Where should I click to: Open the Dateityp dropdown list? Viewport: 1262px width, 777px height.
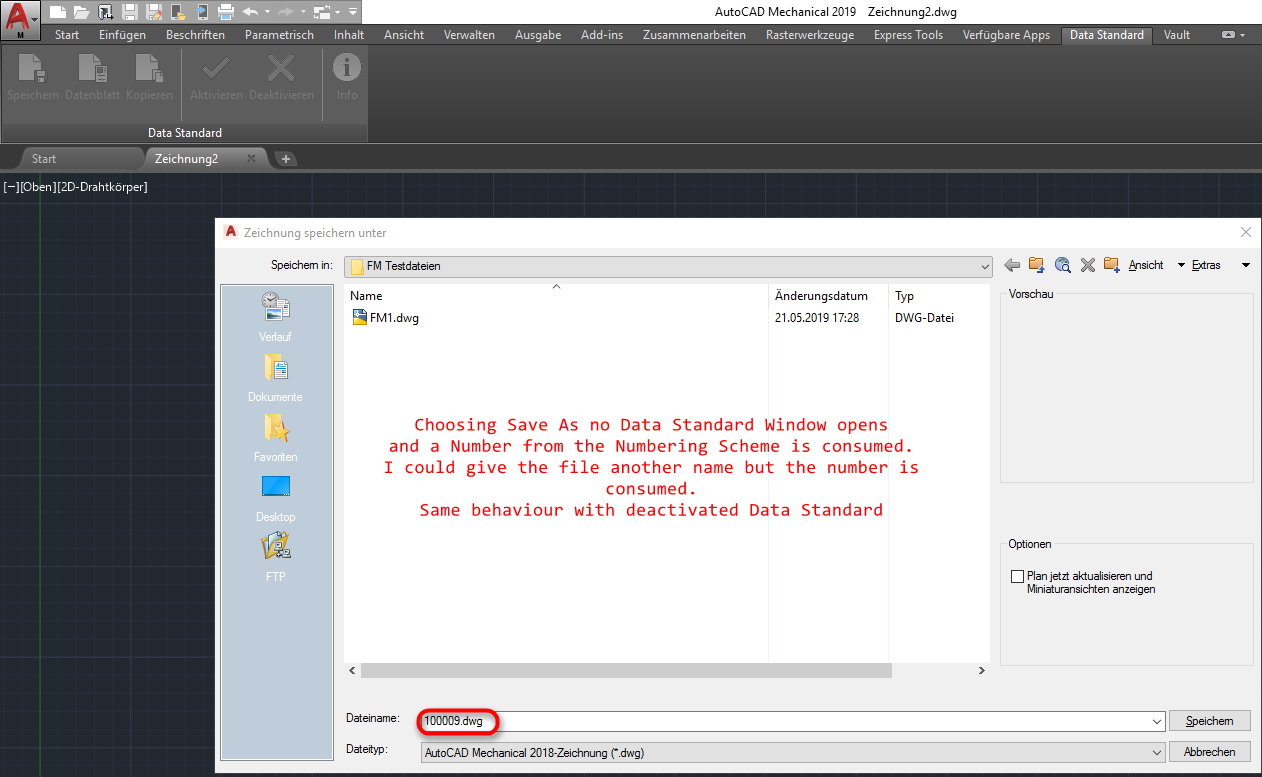[x=1158, y=751]
